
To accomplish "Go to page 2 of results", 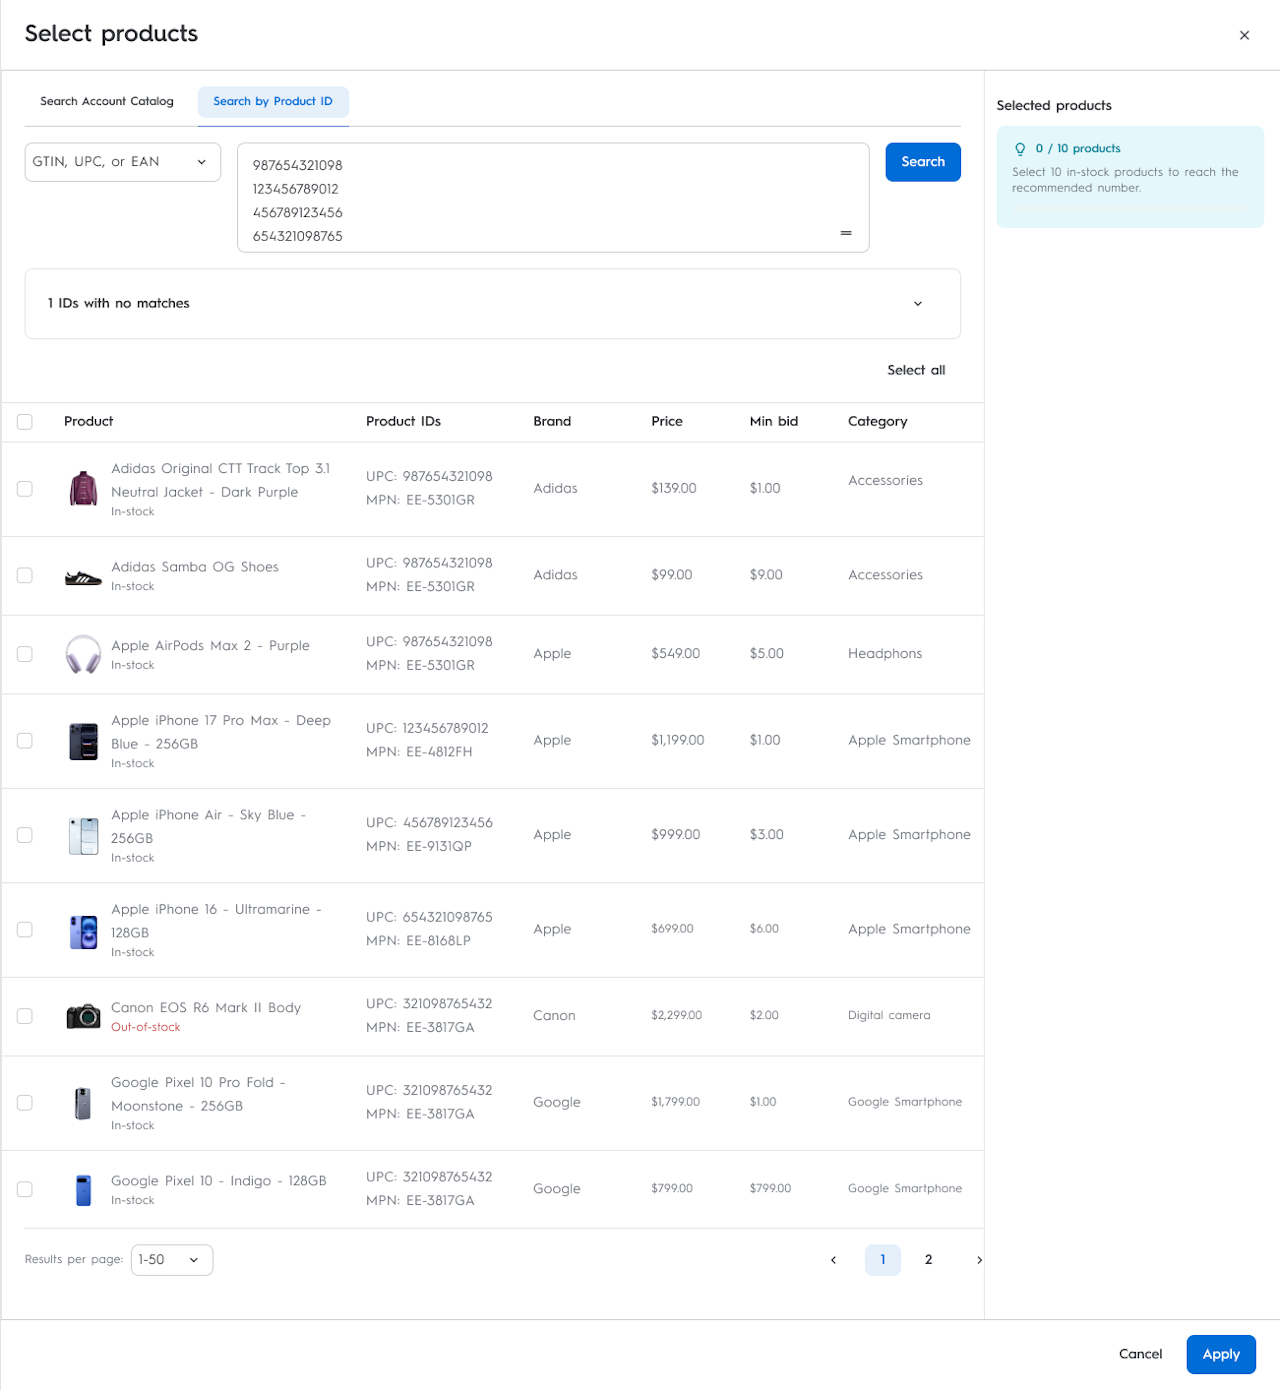I will (x=929, y=1260).
